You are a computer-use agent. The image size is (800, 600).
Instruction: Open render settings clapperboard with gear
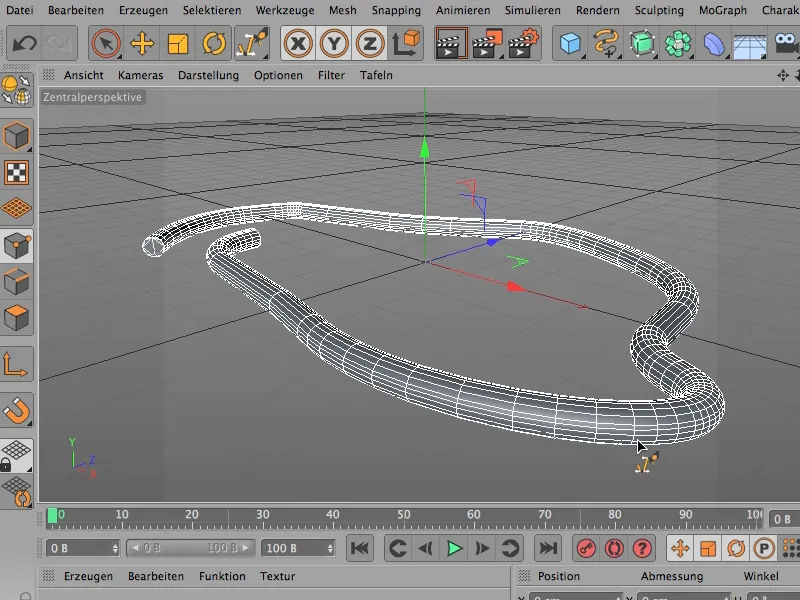(x=523, y=43)
